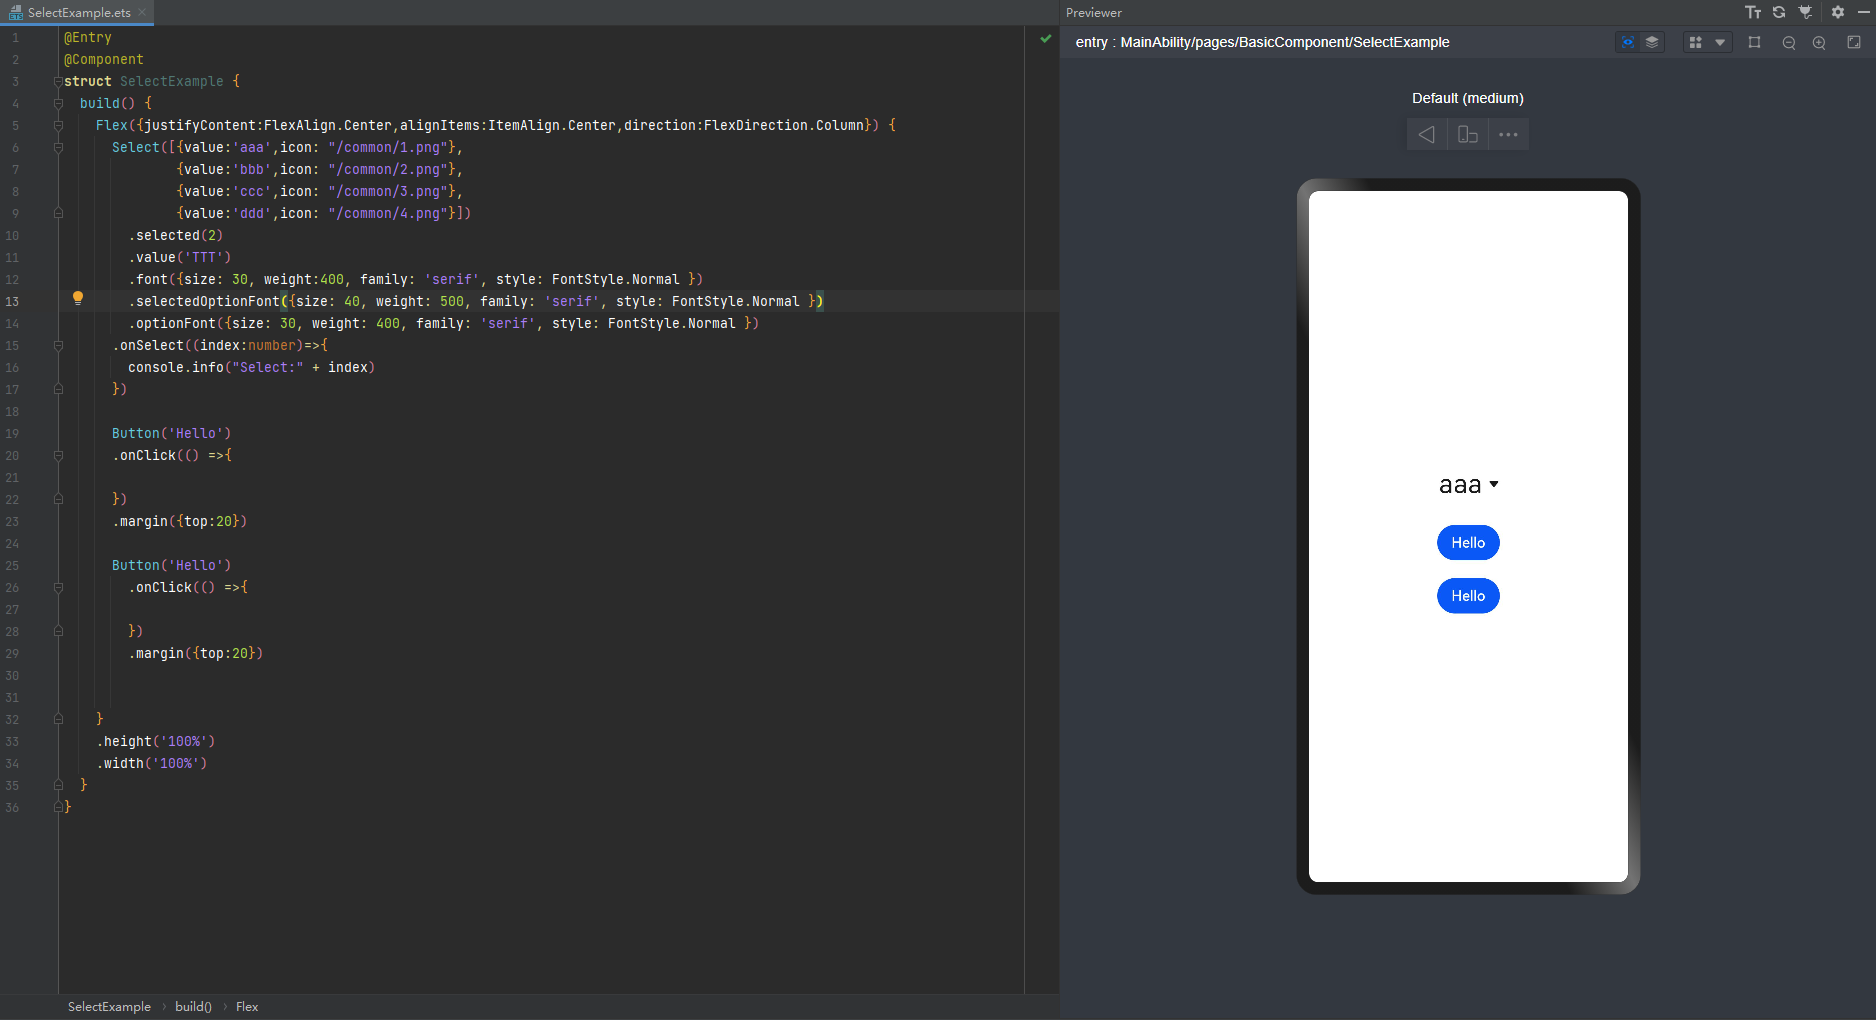The height and width of the screenshot is (1020, 1876).
Task: Click the rotate/frame crop icon in Previewer
Action: click(1754, 42)
